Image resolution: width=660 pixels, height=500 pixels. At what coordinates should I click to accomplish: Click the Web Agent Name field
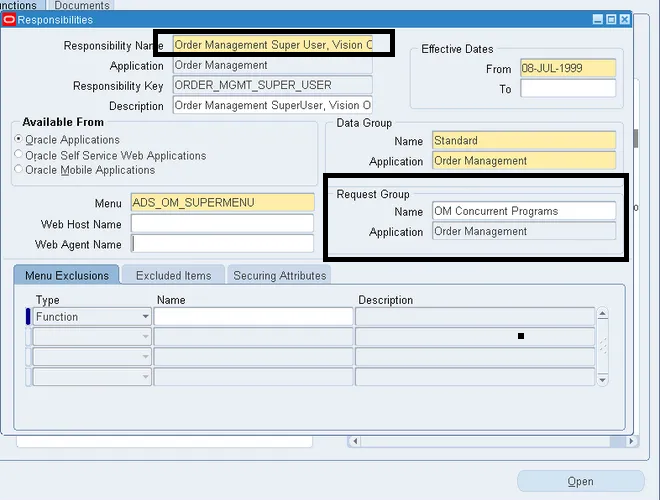click(223, 244)
